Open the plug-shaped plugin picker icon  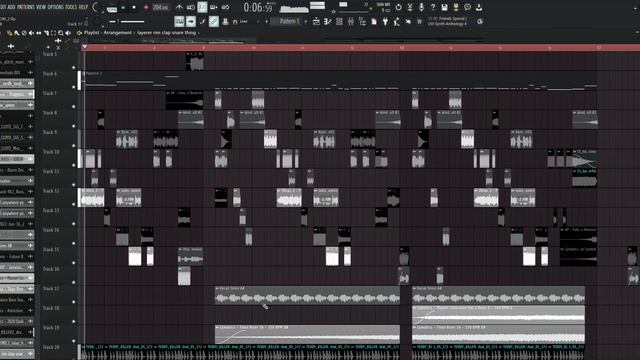pyautogui.click(x=385, y=21)
